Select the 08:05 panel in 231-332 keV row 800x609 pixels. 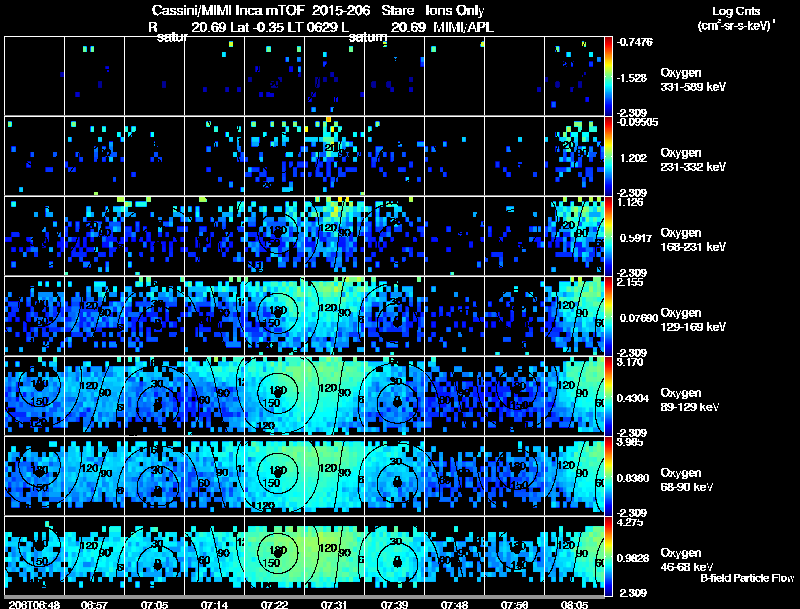click(x=574, y=156)
